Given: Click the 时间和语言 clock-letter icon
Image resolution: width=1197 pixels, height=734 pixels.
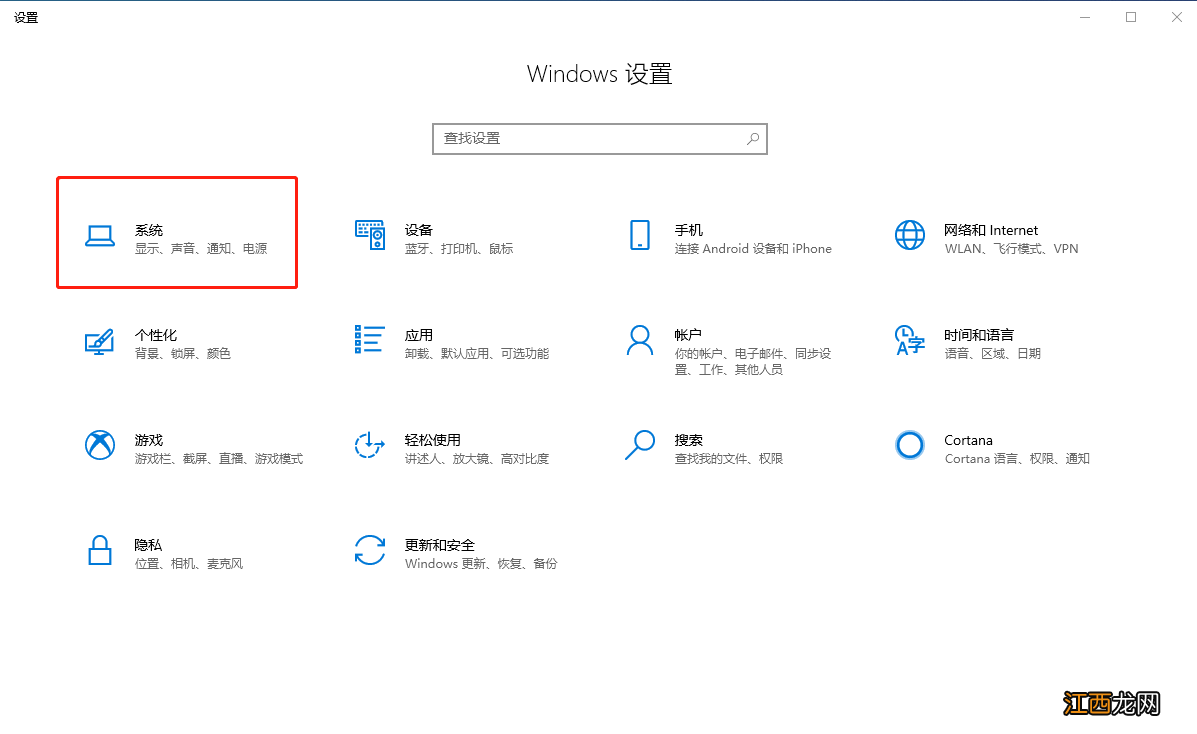Looking at the screenshot, I should coord(910,341).
